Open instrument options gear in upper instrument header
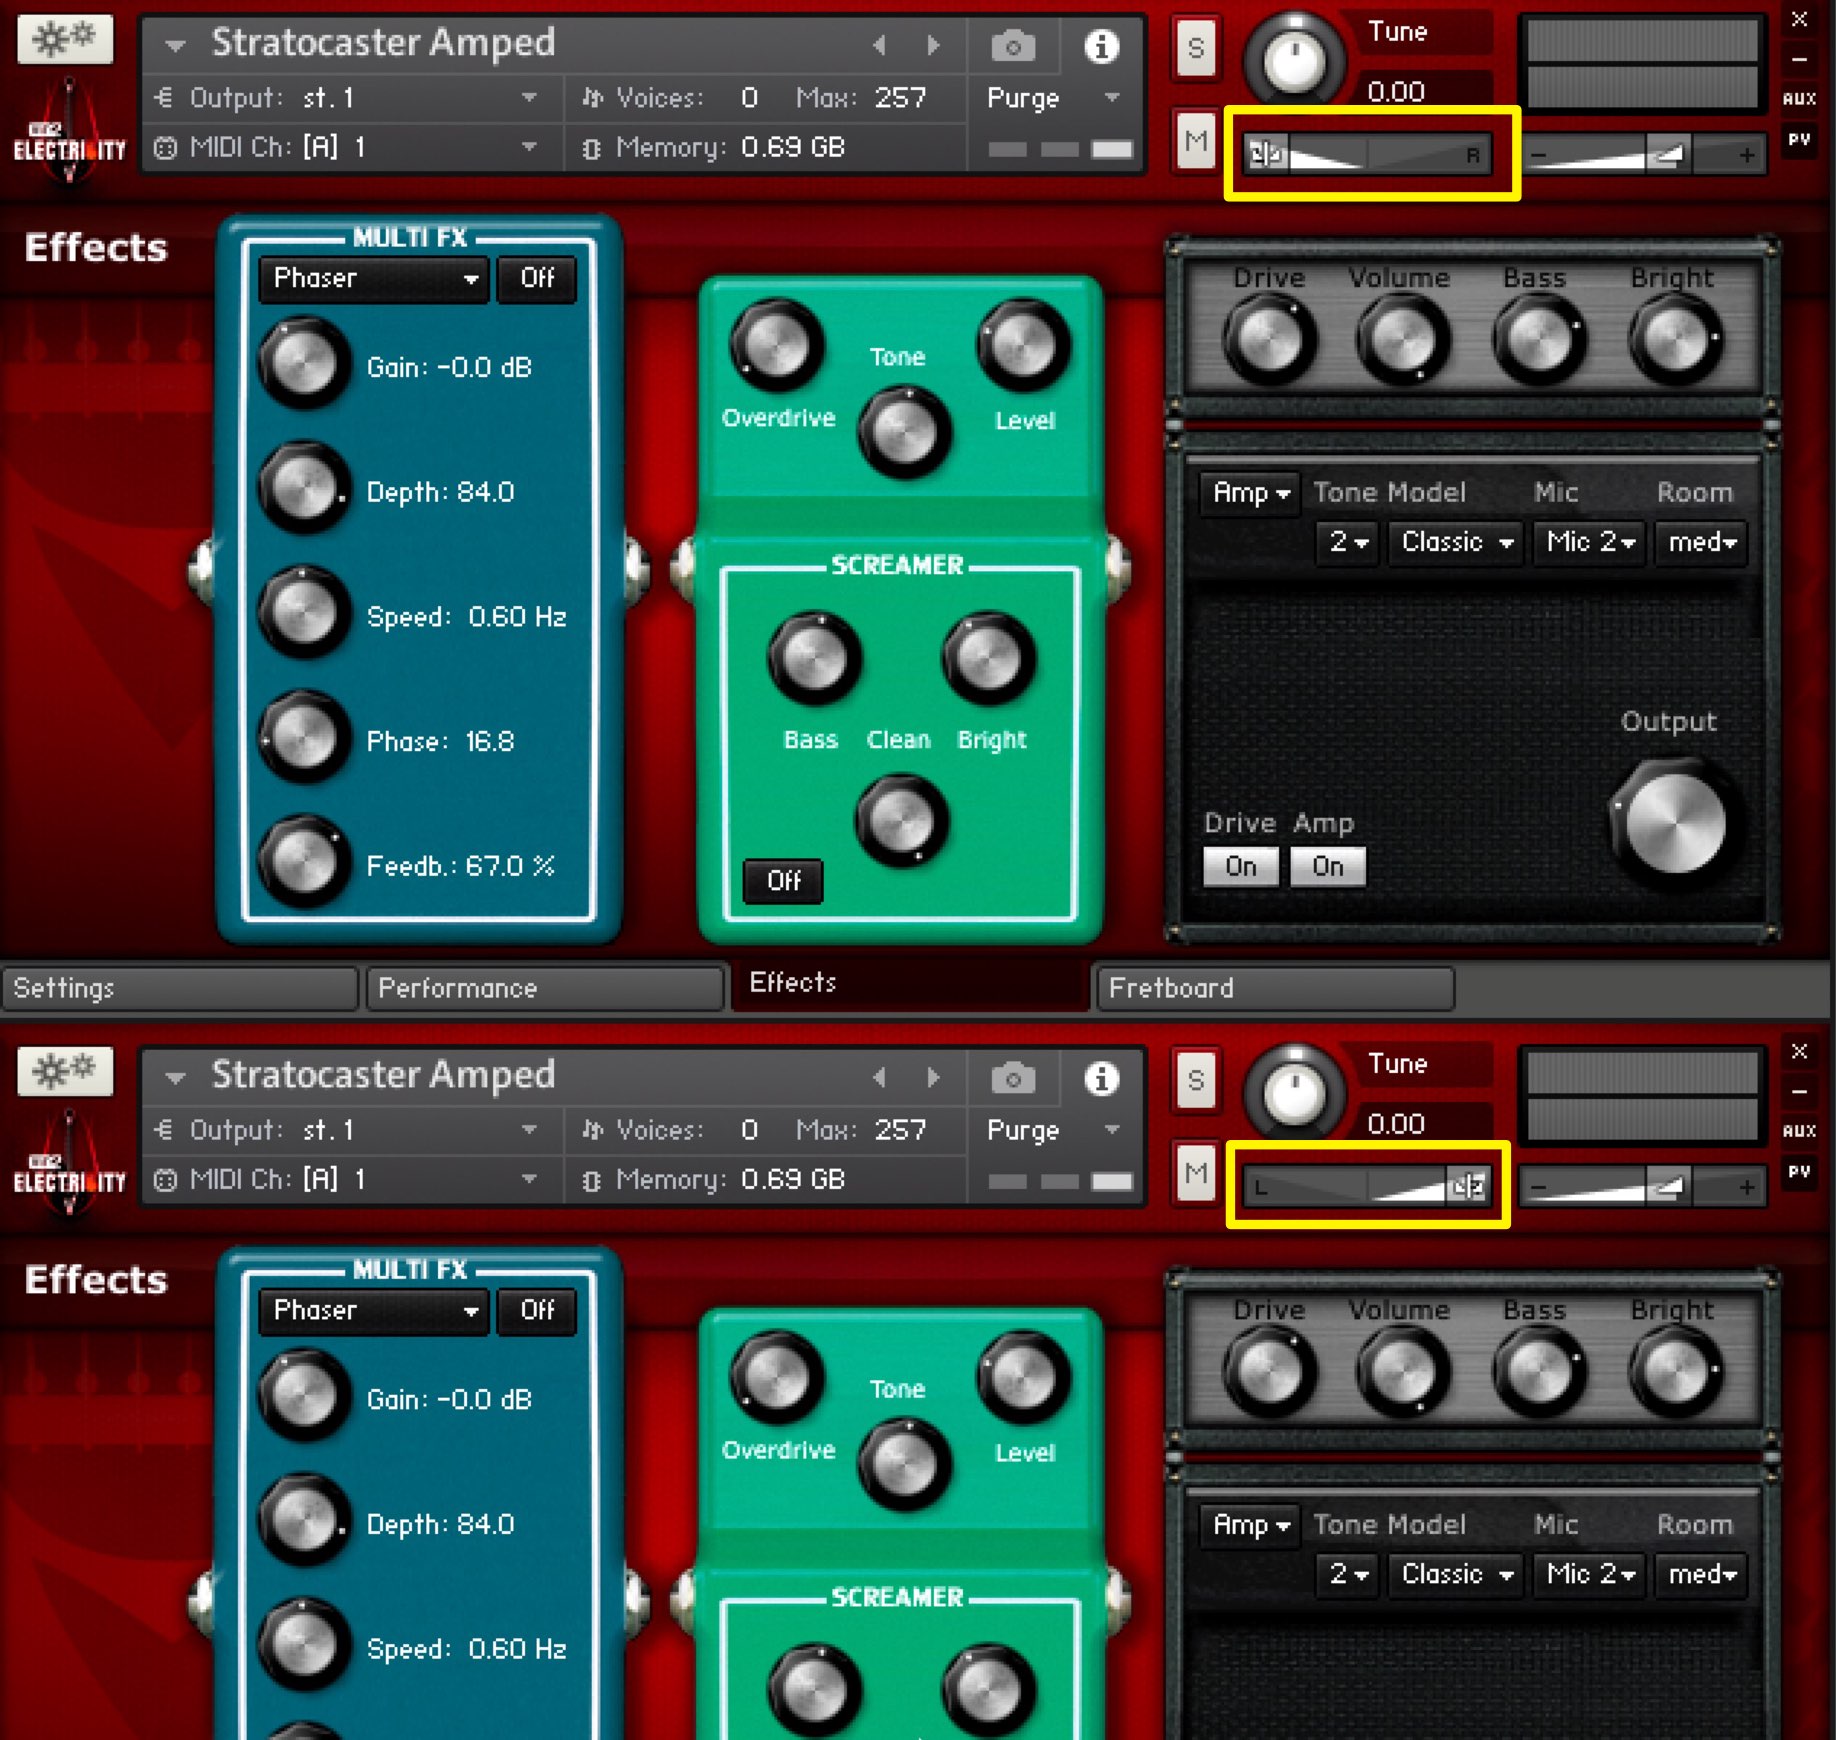1836x1740 pixels. pos(65,39)
